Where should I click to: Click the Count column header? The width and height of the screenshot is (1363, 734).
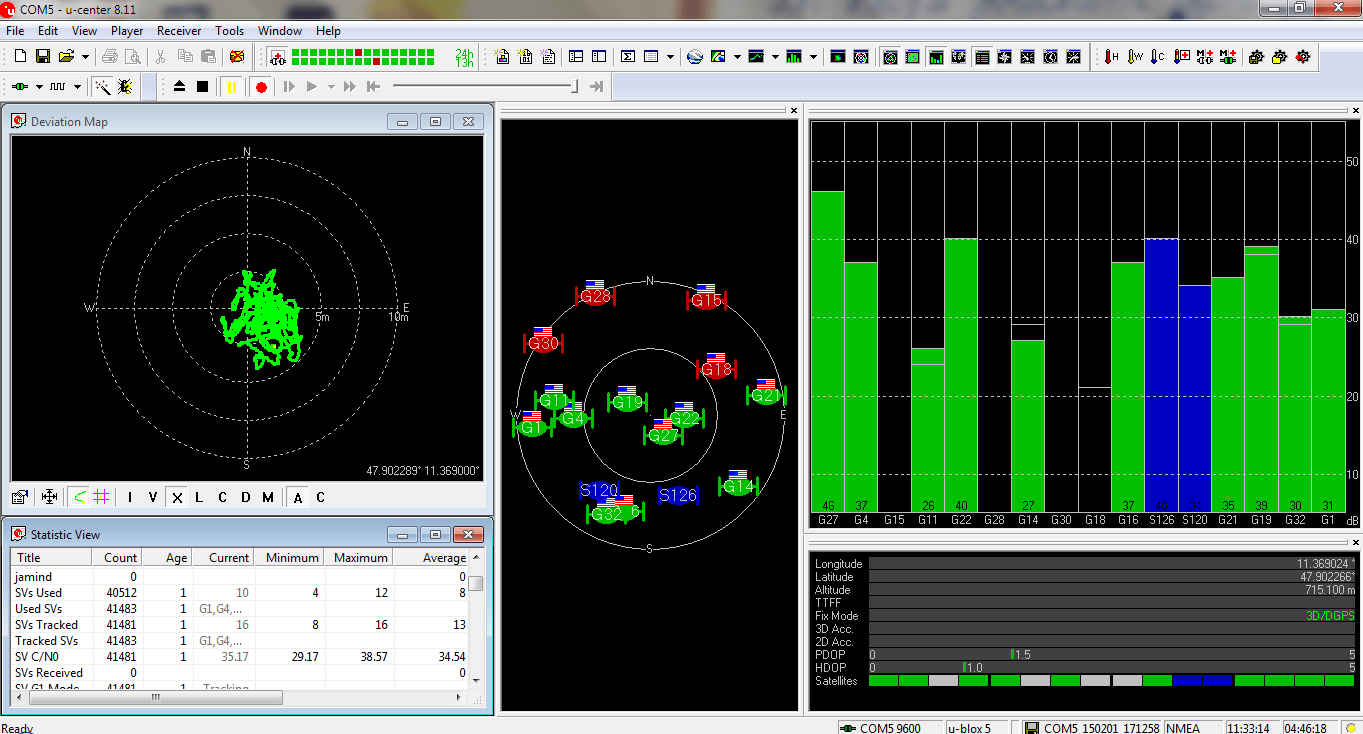click(x=120, y=558)
